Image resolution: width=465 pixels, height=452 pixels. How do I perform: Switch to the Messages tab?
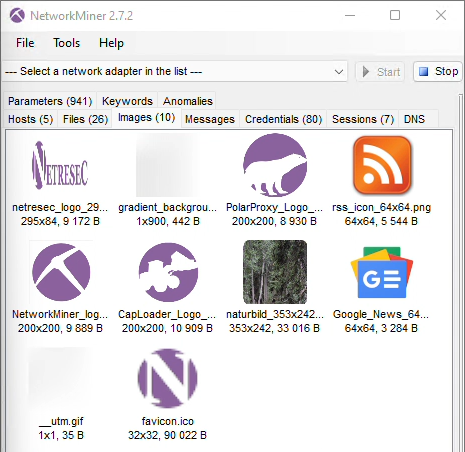point(210,119)
